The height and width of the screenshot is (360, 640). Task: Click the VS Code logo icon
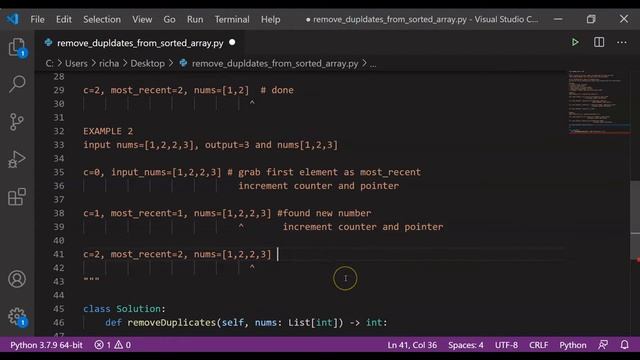point(12,19)
